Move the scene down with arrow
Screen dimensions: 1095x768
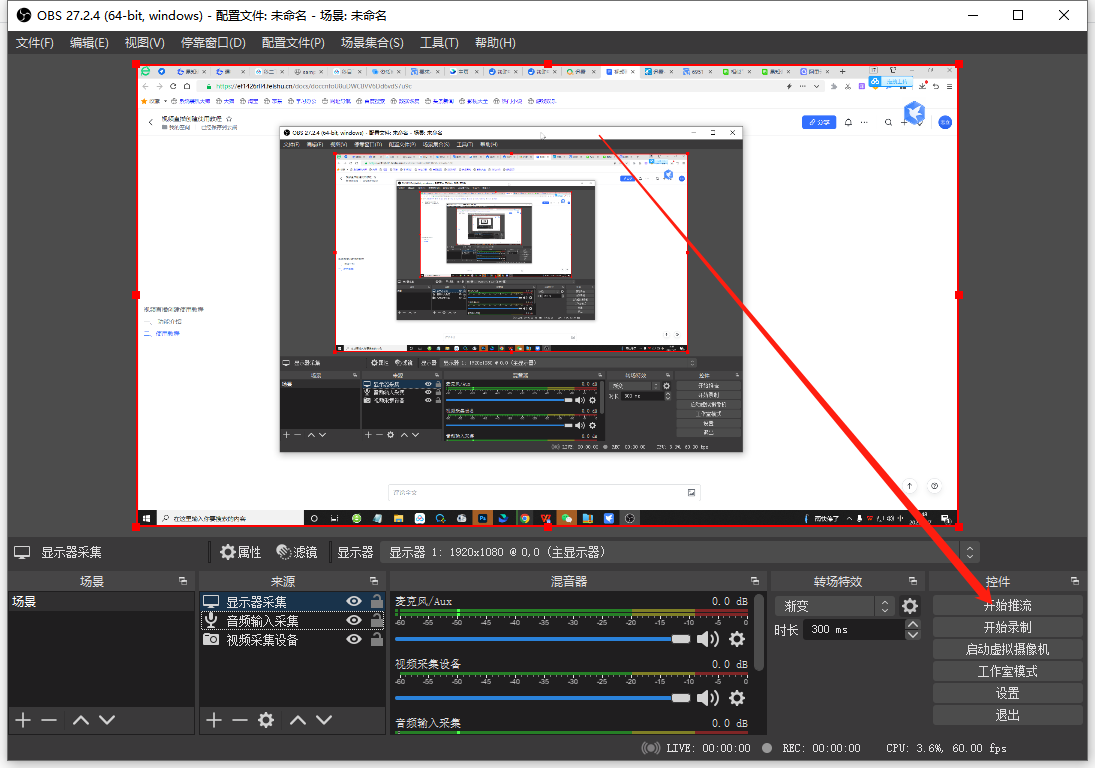(x=107, y=720)
